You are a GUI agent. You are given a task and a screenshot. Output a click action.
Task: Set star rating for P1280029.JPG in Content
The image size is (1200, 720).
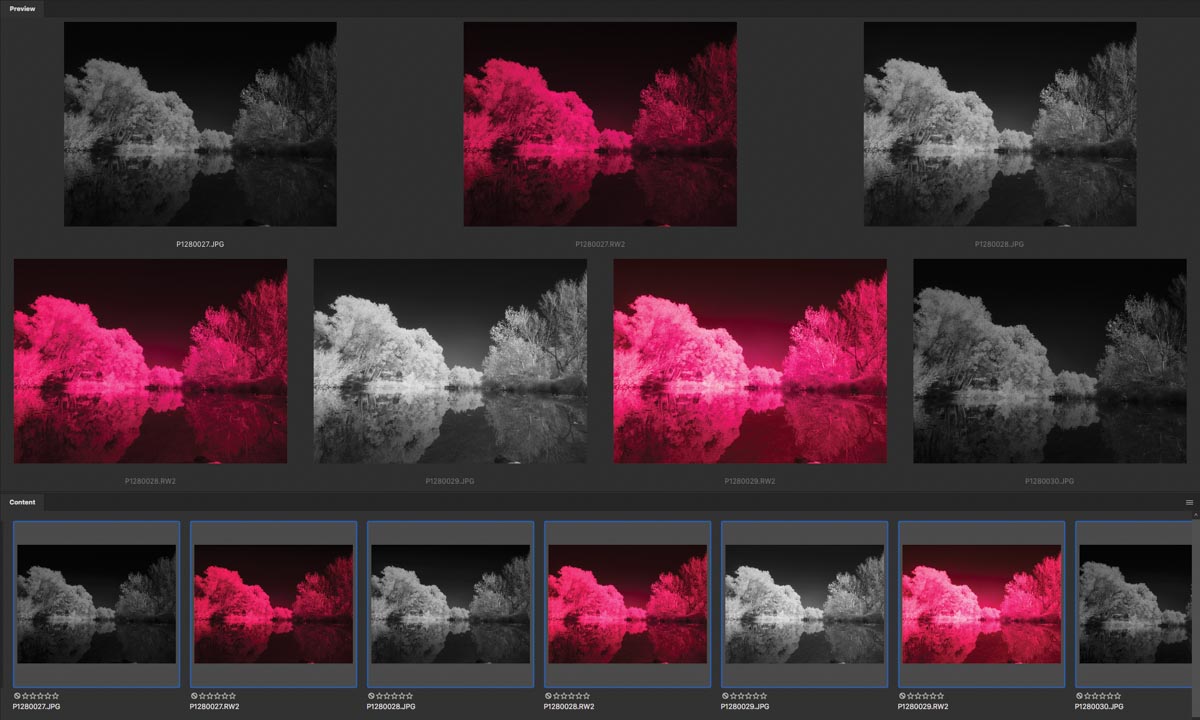pos(749,696)
